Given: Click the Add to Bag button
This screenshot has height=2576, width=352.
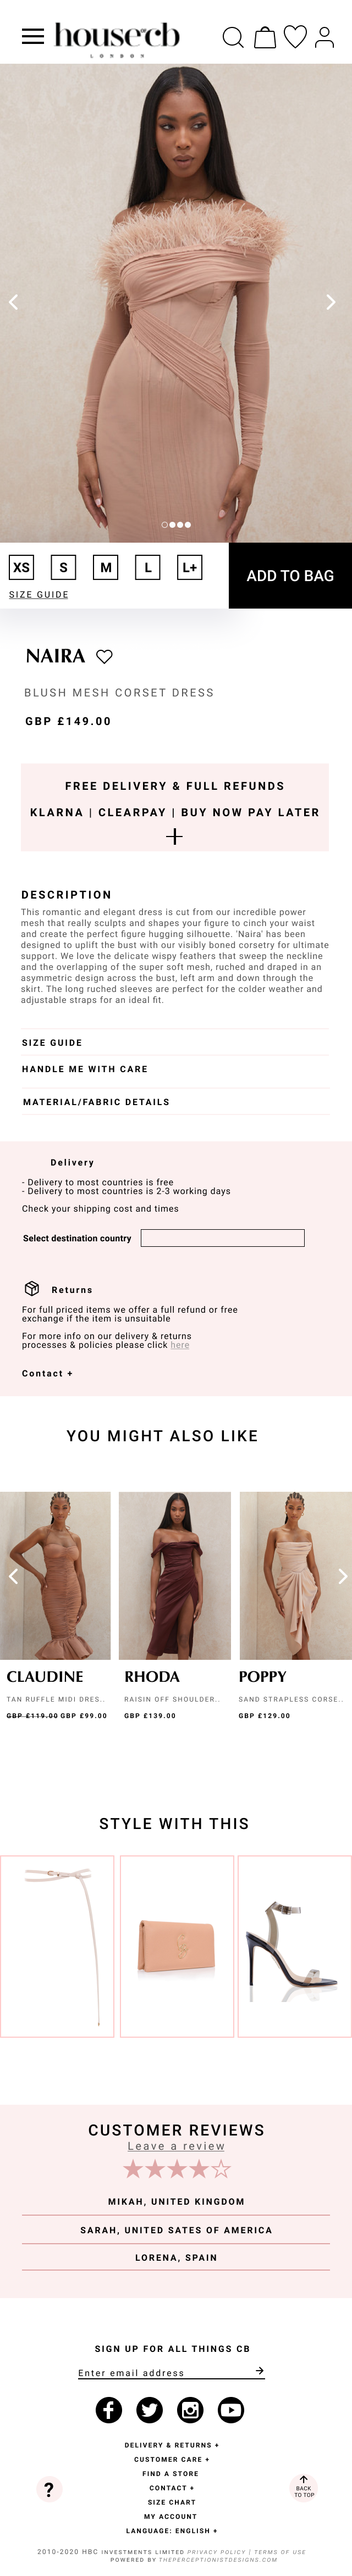Looking at the screenshot, I should click(290, 576).
